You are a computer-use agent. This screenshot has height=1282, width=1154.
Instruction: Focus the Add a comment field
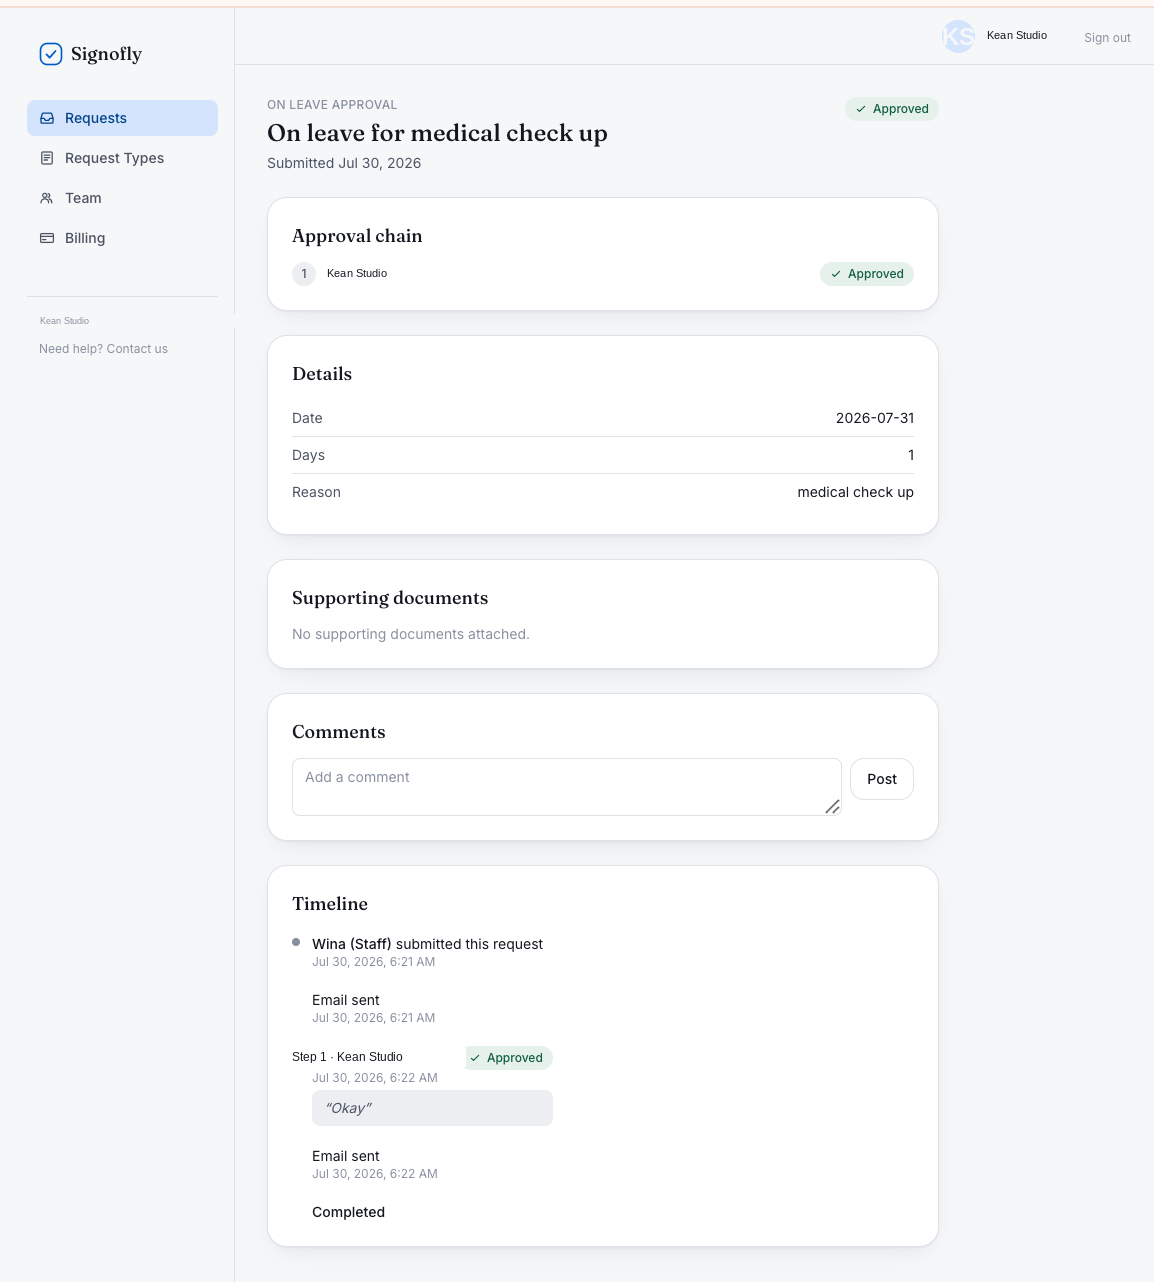click(x=566, y=787)
